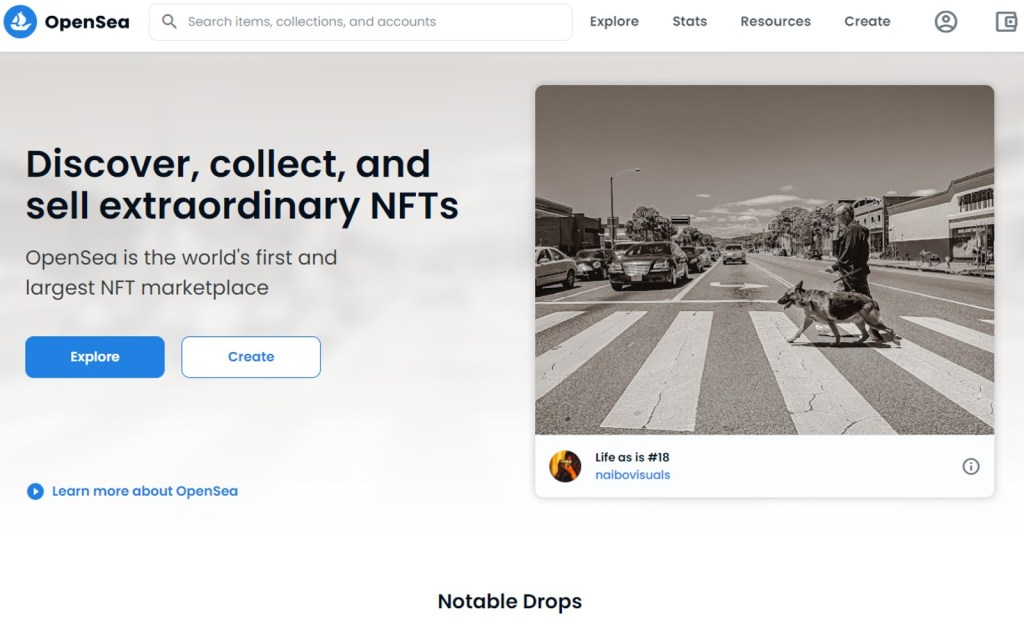Click the magnifying glass search icon

click(x=169, y=21)
